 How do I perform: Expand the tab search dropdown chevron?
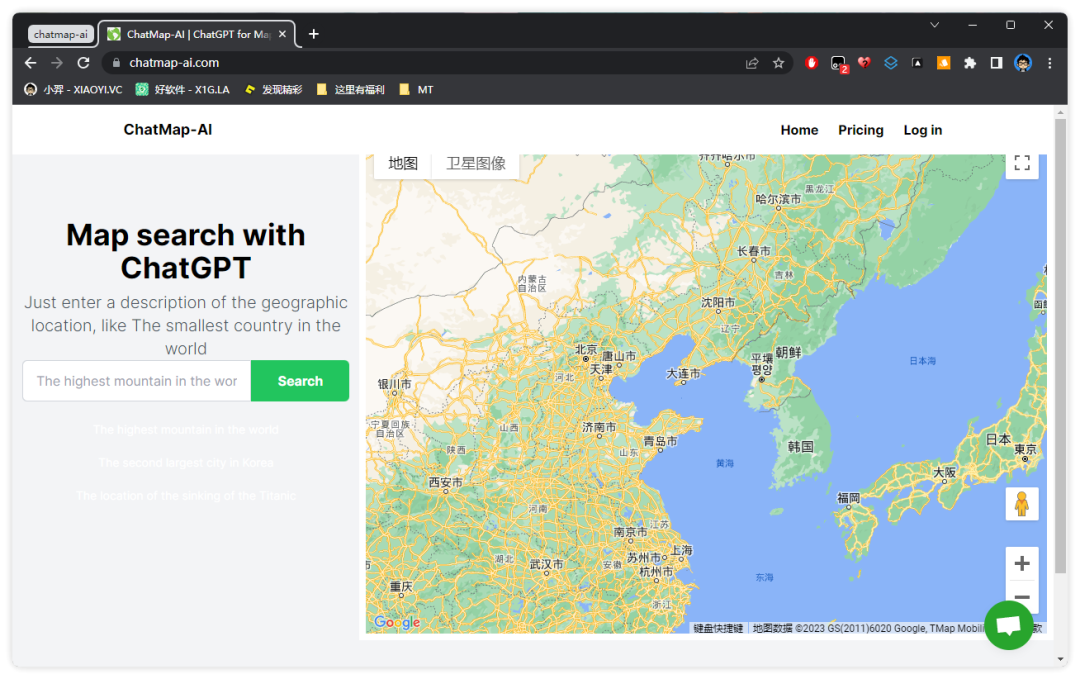point(934,25)
